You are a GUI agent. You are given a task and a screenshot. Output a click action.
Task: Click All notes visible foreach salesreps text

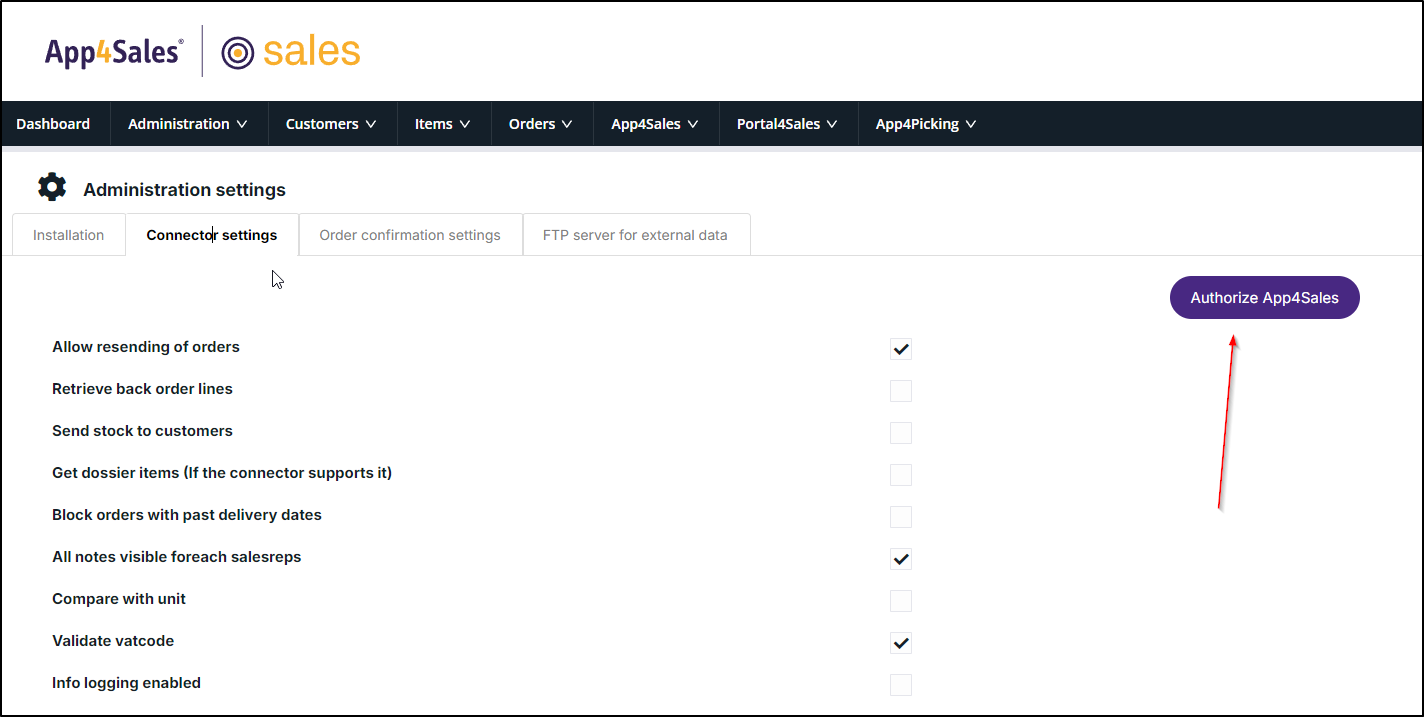tap(177, 557)
